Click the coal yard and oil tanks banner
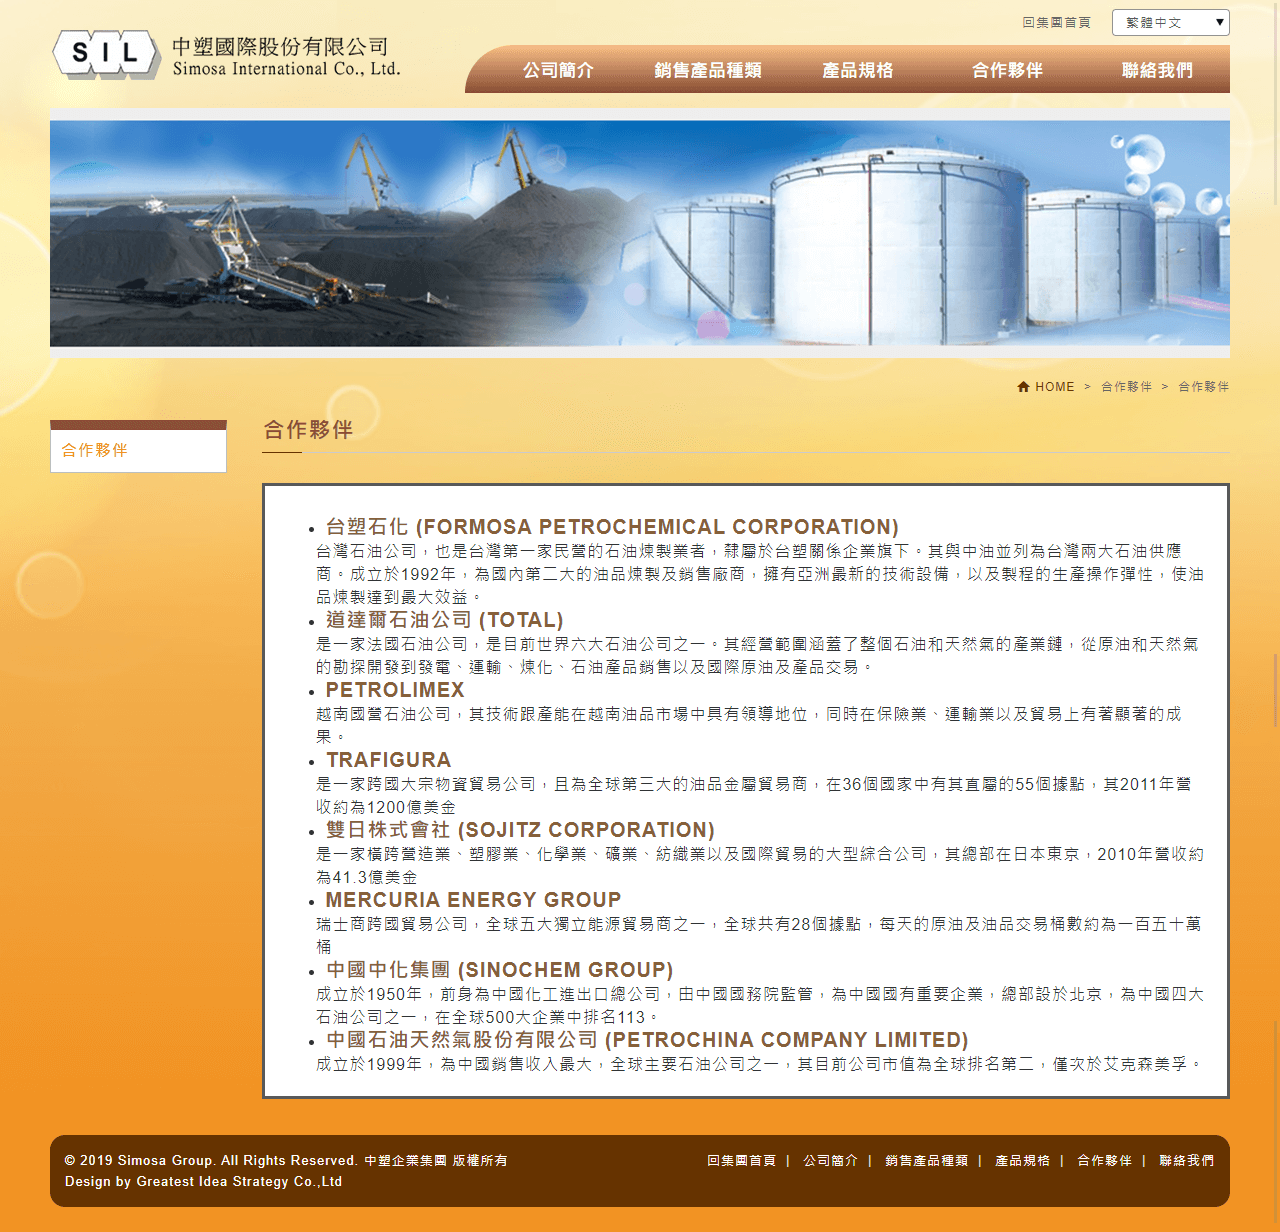The width and height of the screenshot is (1280, 1232). pyautogui.click(x=640, y=233)
